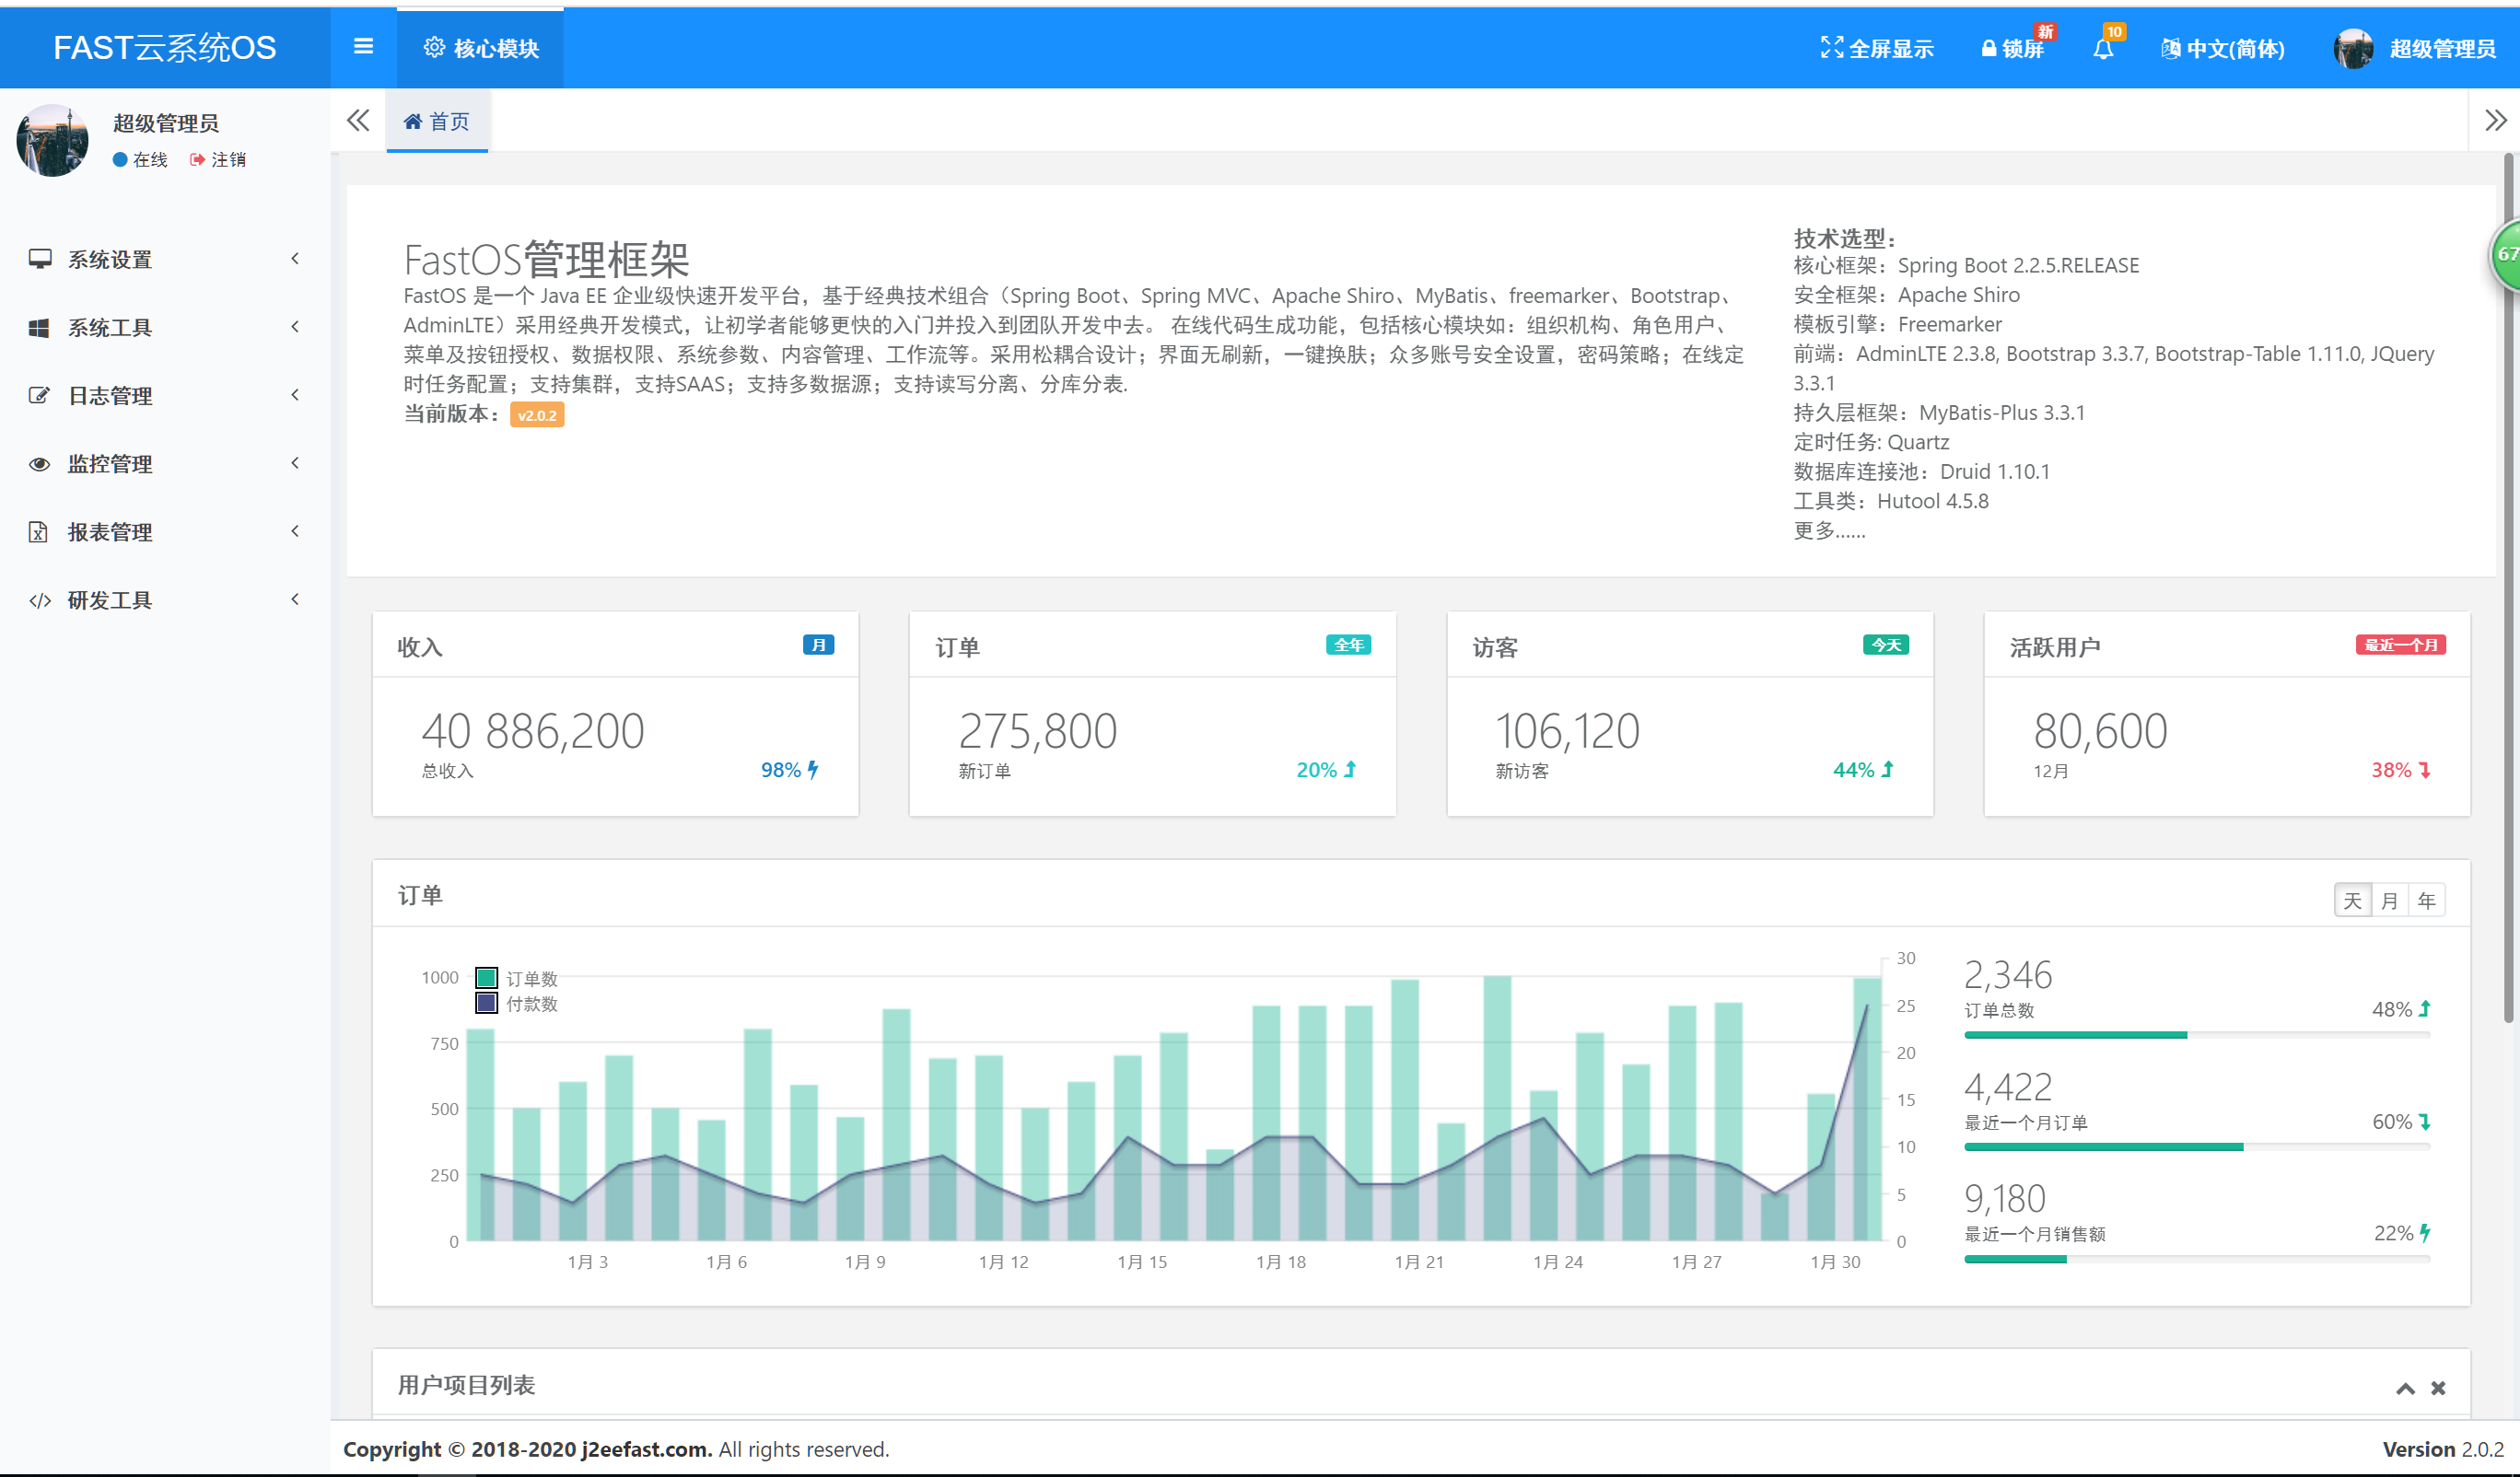Click the 研发工具 code icon

pyautogui.click(x=40, y=600)
